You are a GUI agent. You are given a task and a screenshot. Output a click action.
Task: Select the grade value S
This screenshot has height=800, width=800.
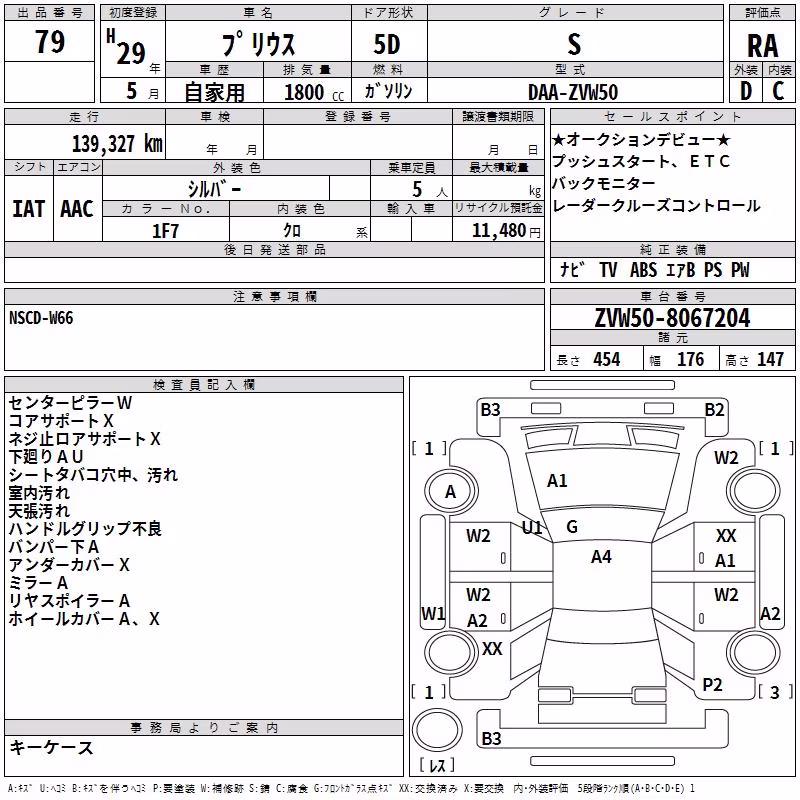click(574, 44)
